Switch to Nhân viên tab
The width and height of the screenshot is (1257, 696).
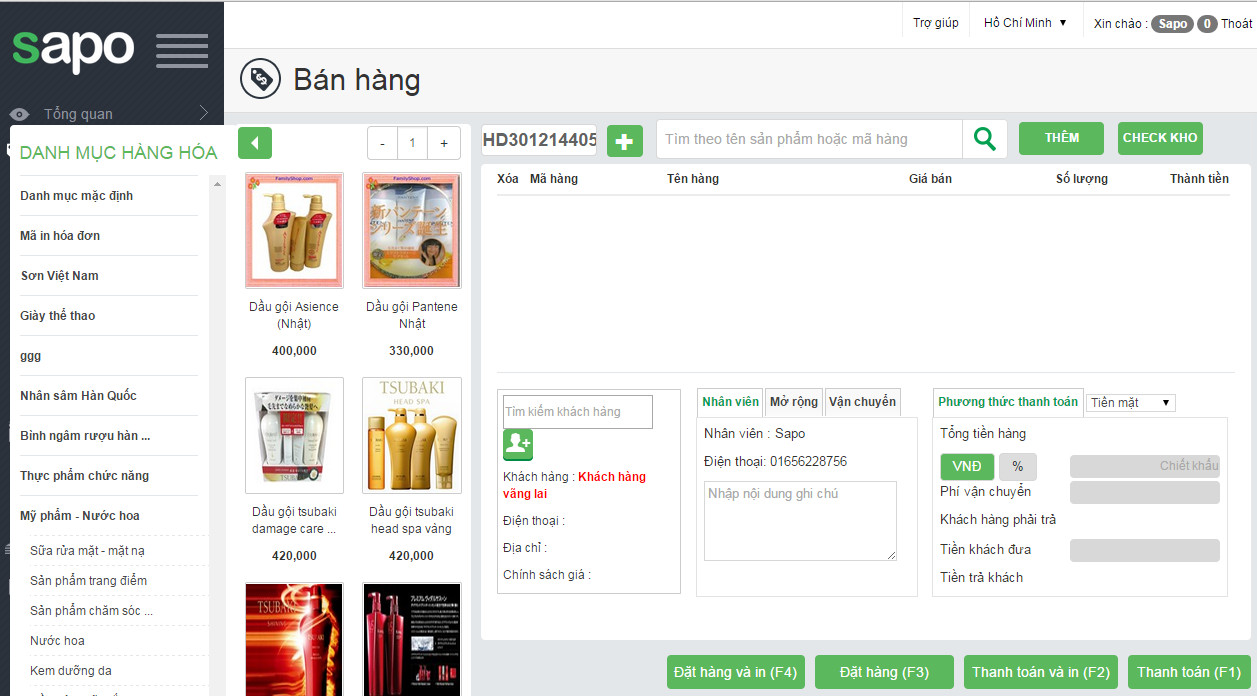pyautogui.click(x=730, y=402)
